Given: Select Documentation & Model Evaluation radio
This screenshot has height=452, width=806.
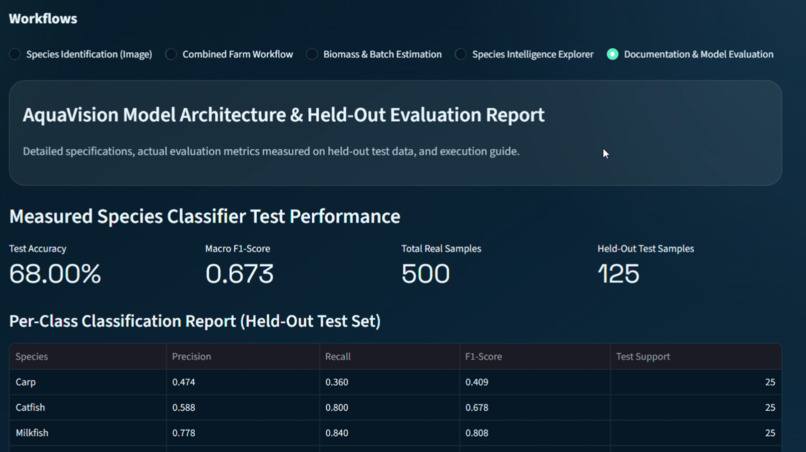Looking at the screenshot, I should click(x=613, y=54).
